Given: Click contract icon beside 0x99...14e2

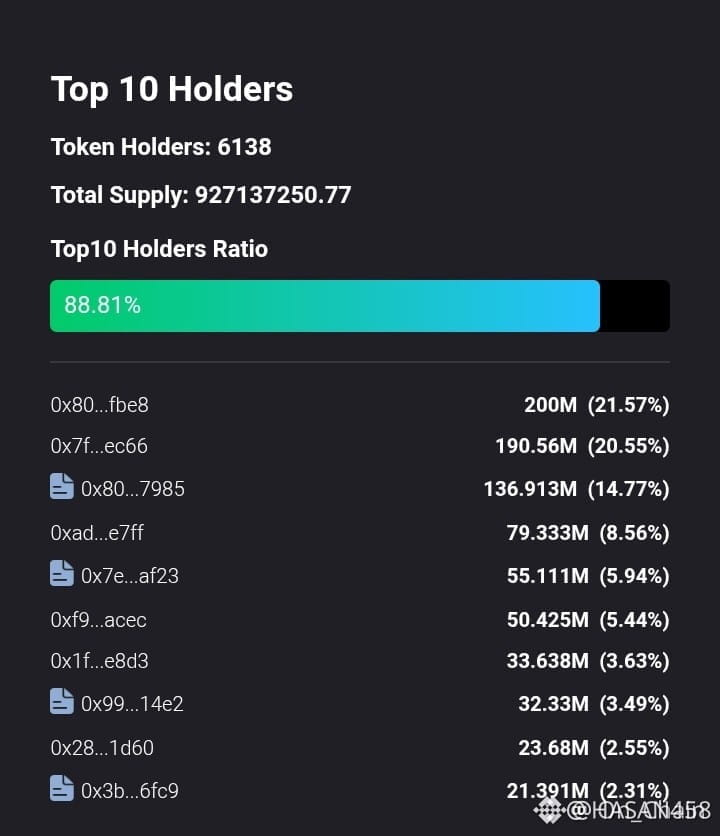Looking at the screenshot, I should 62,701.
